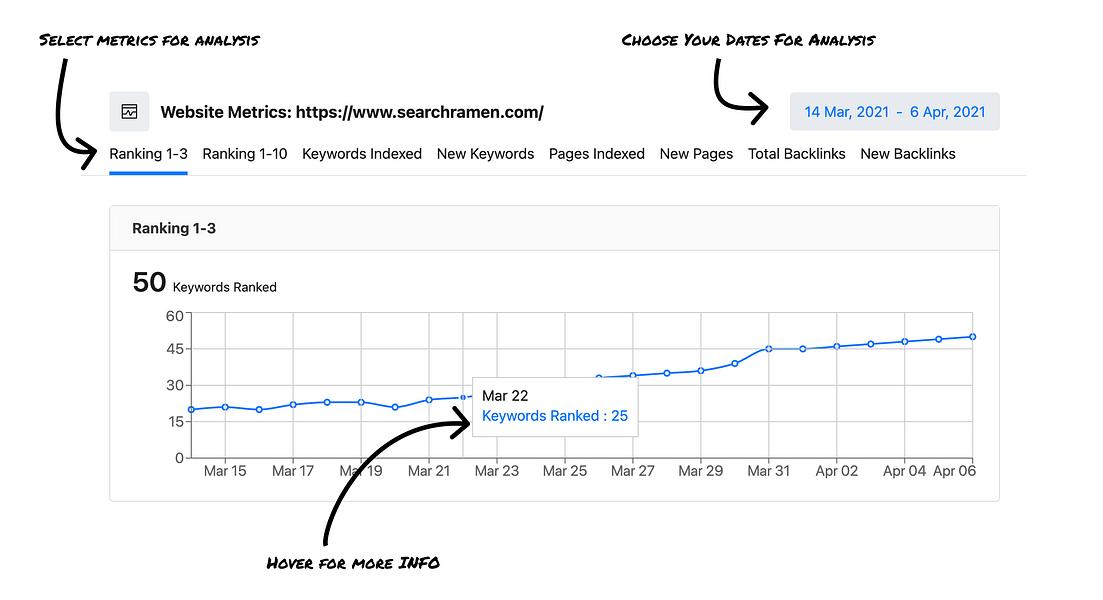This screenshot has width=1103, height=600.
Task: Click the 45 y-axis label
Action: coord(174,349)
